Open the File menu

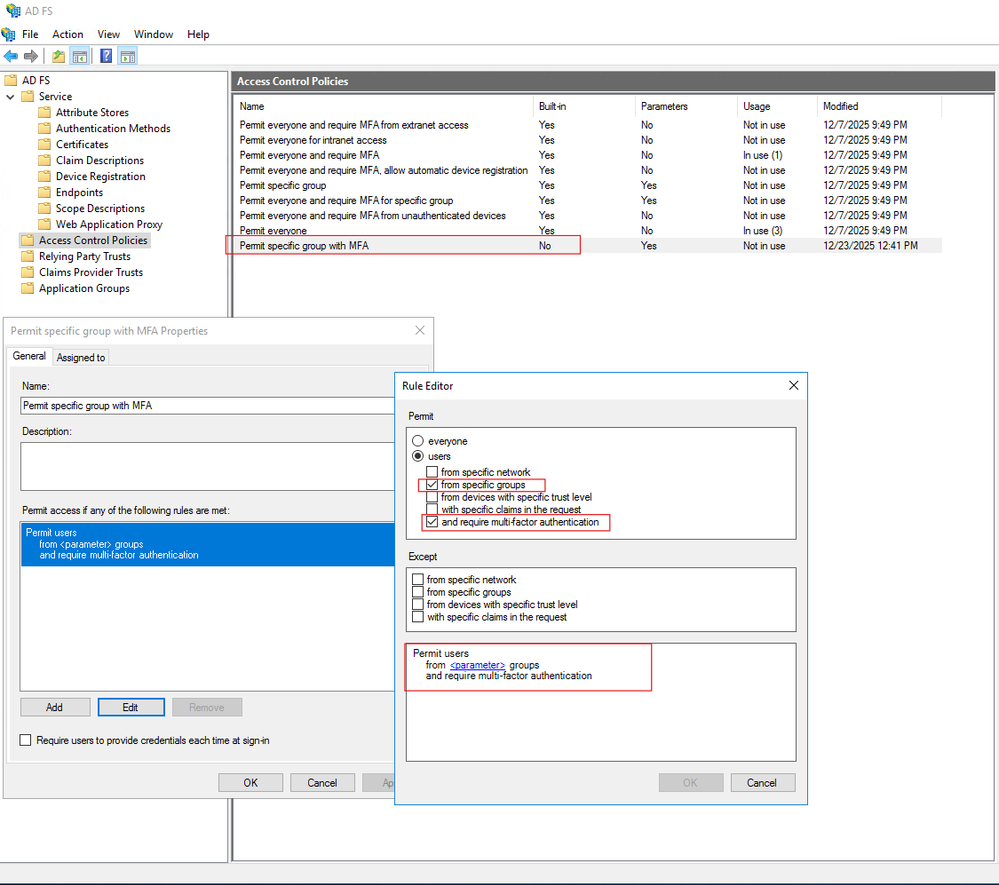pyautogui.click(x=30, y=34)
